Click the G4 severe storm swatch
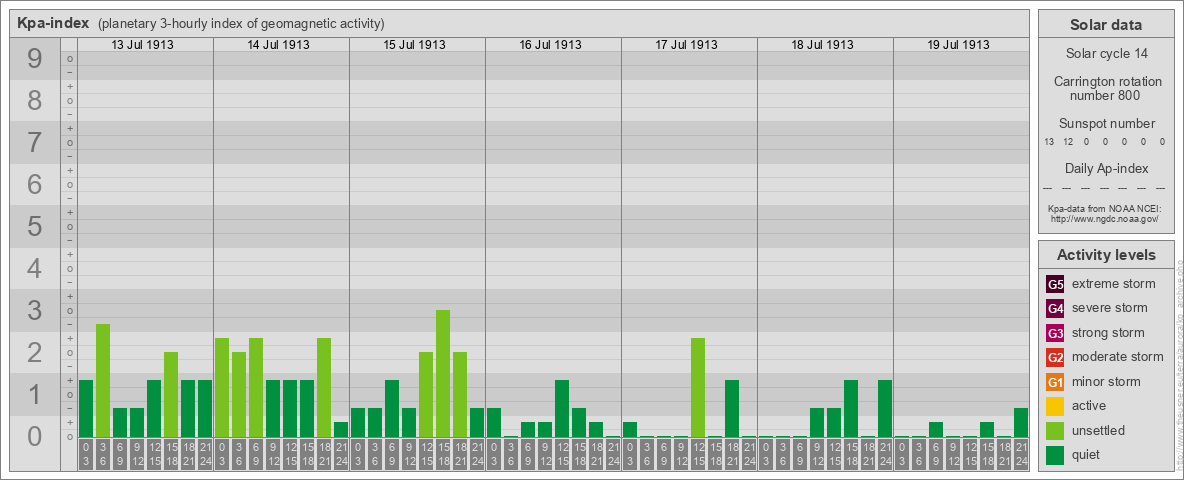Viewport: 1184px width, 480px height. pyautogui.click(x=1056, y=308)
